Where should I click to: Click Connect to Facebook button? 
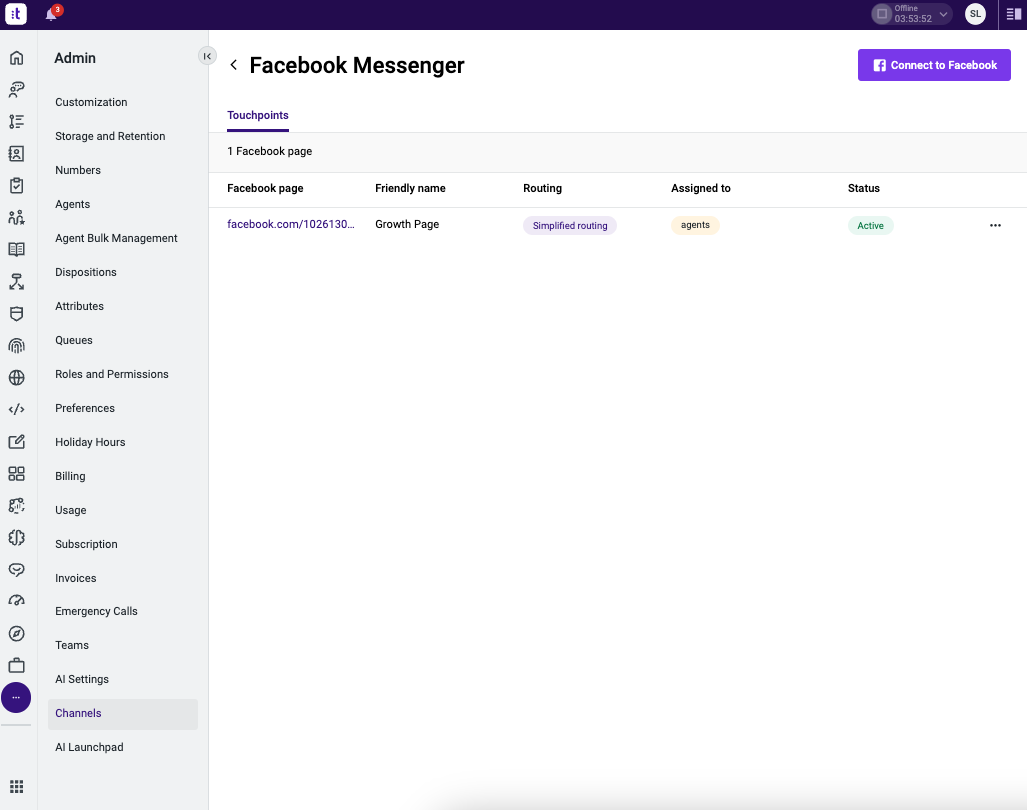934,65
